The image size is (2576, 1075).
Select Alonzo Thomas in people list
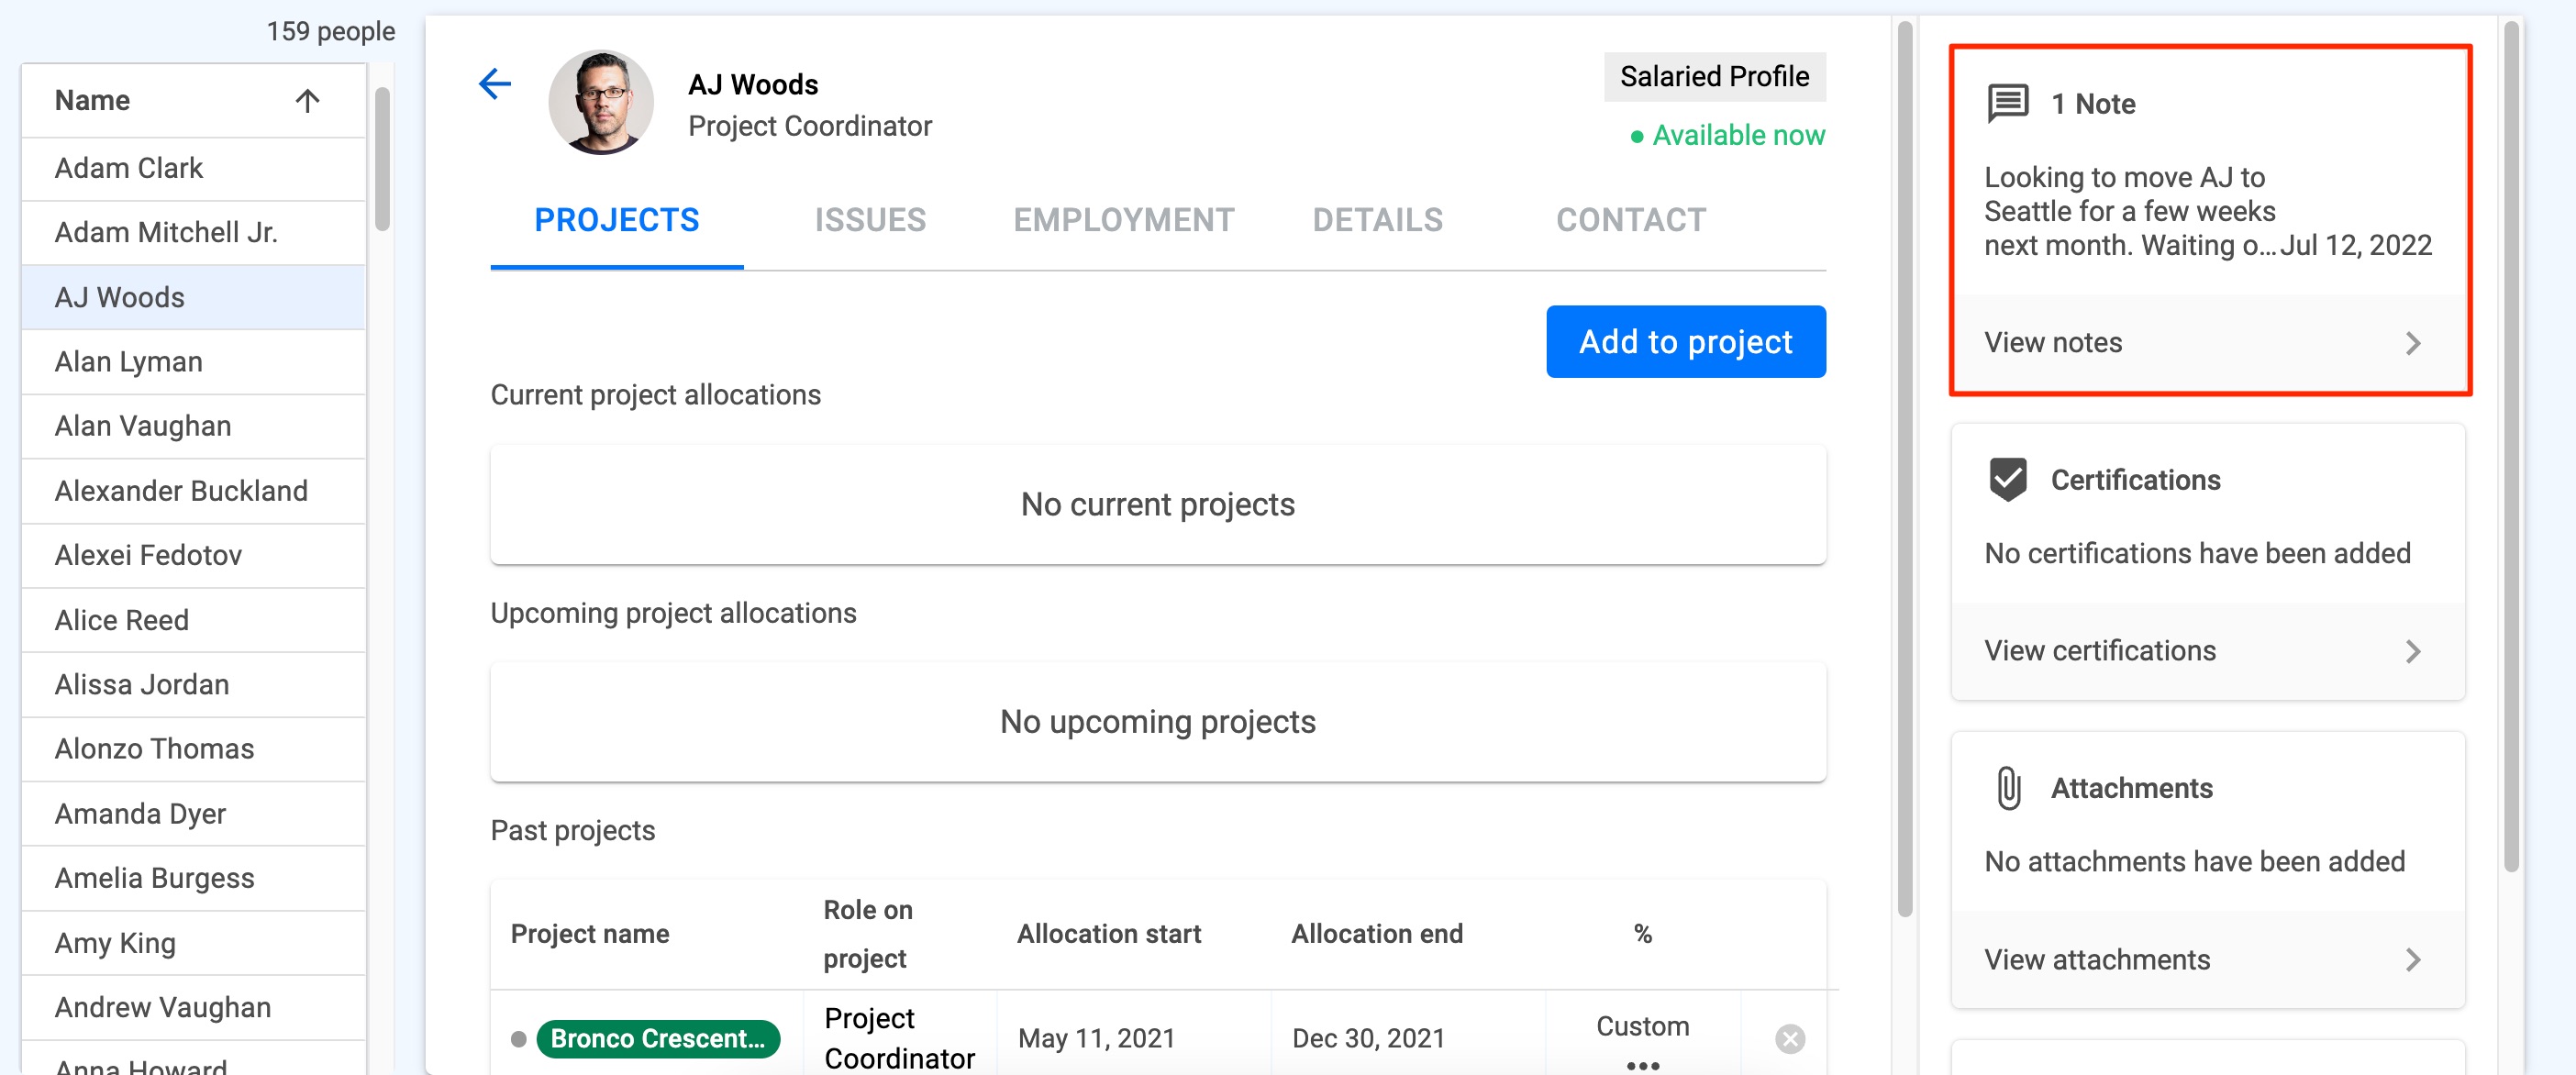[x=193, y=748]
